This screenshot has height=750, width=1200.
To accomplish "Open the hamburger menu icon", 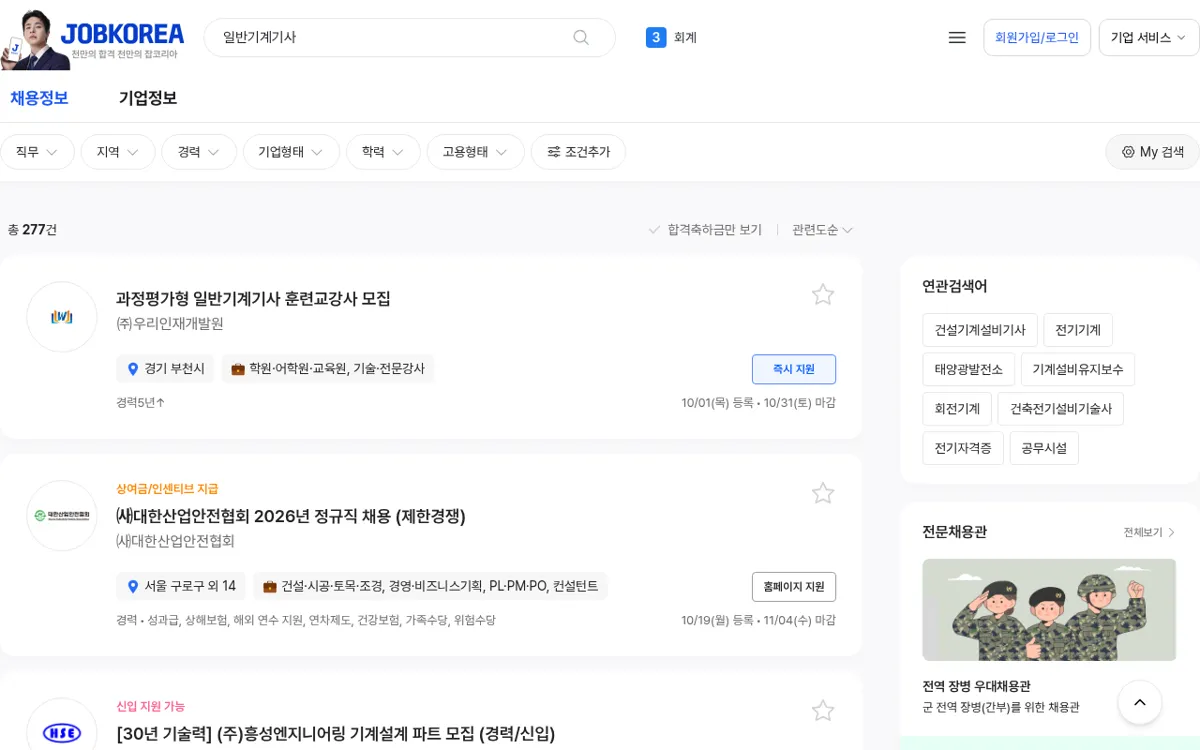I will [x=957, y=37].
